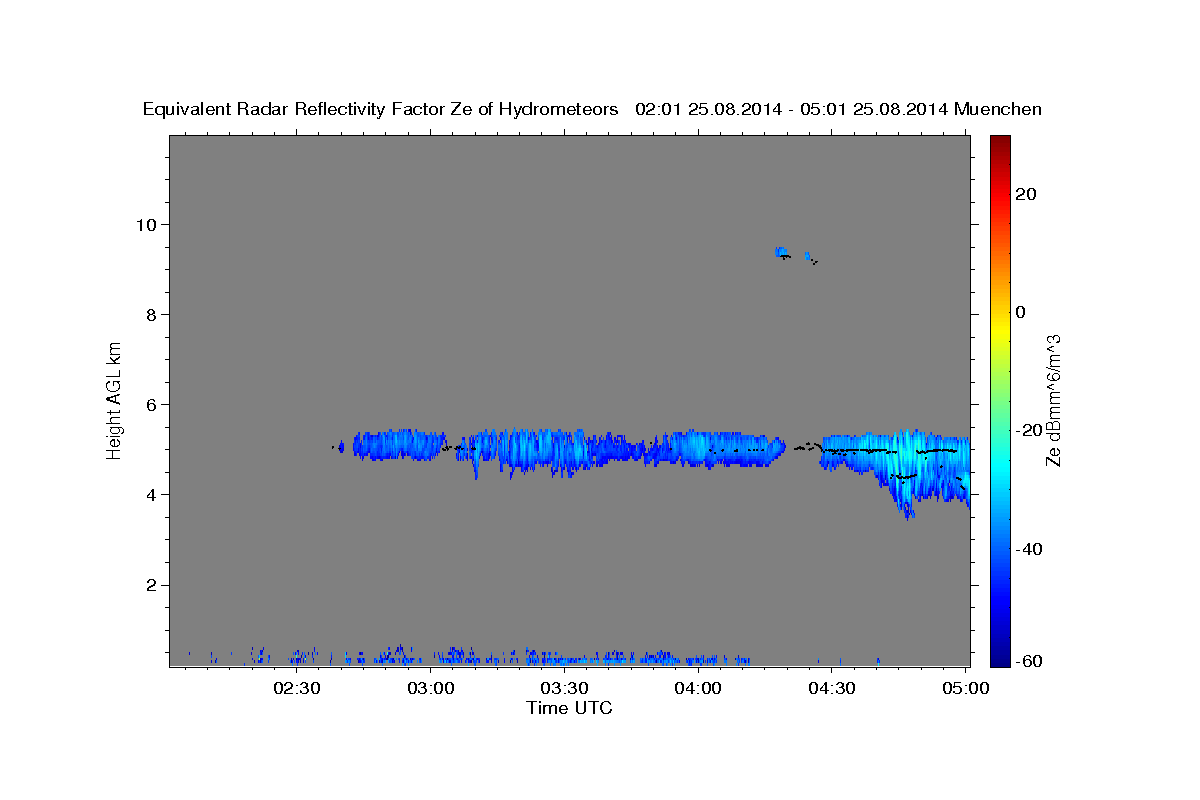Click the 'Ze dBmm^6/m^3' colorbar label

1053,401
